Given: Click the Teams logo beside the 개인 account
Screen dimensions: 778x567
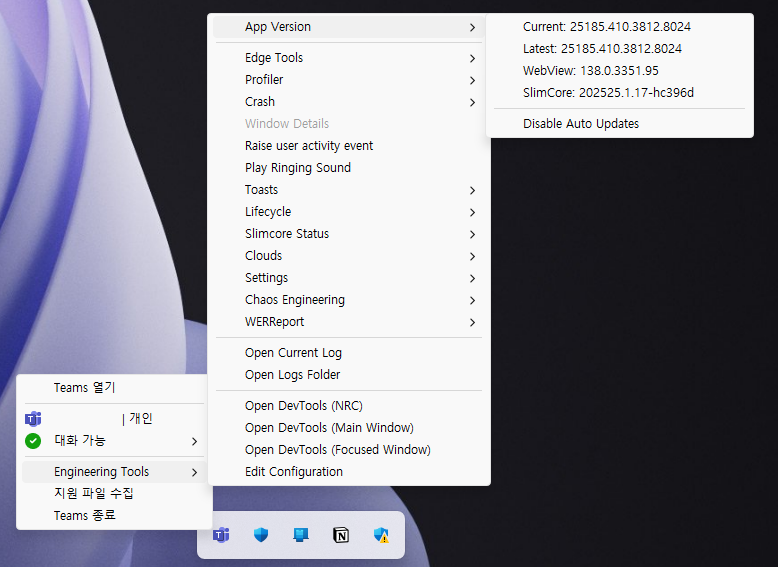Looking at the screenshot, I should point(33,419).
